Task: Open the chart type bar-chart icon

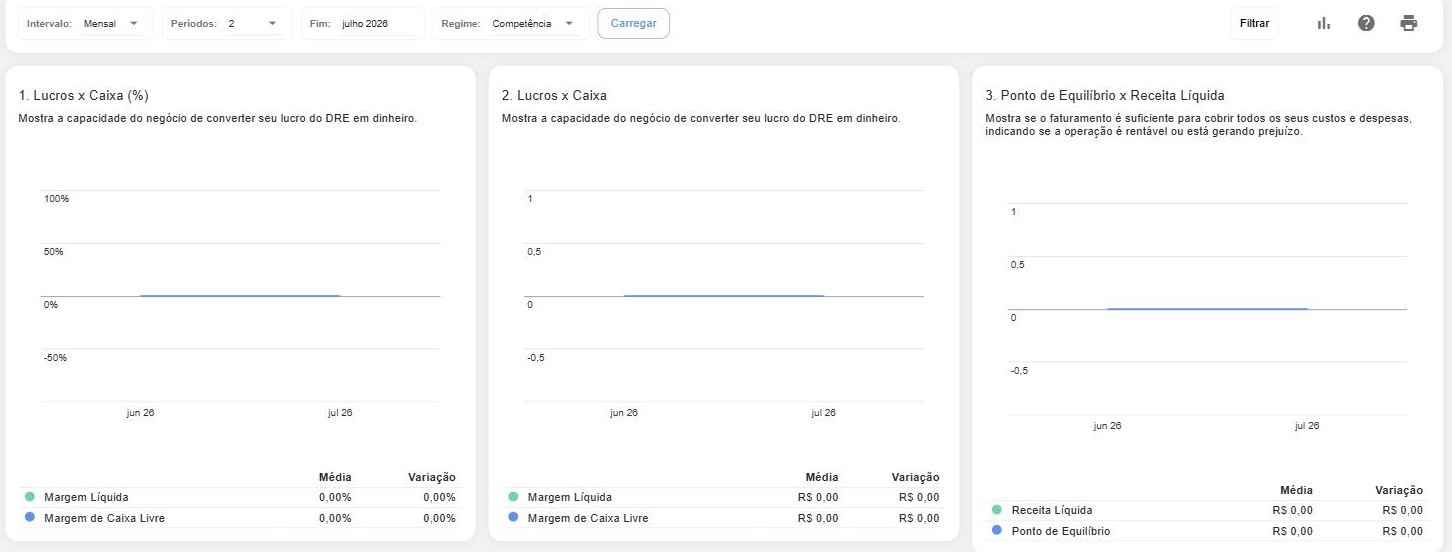Action: pyautogui.click(x=1323, y=23)
